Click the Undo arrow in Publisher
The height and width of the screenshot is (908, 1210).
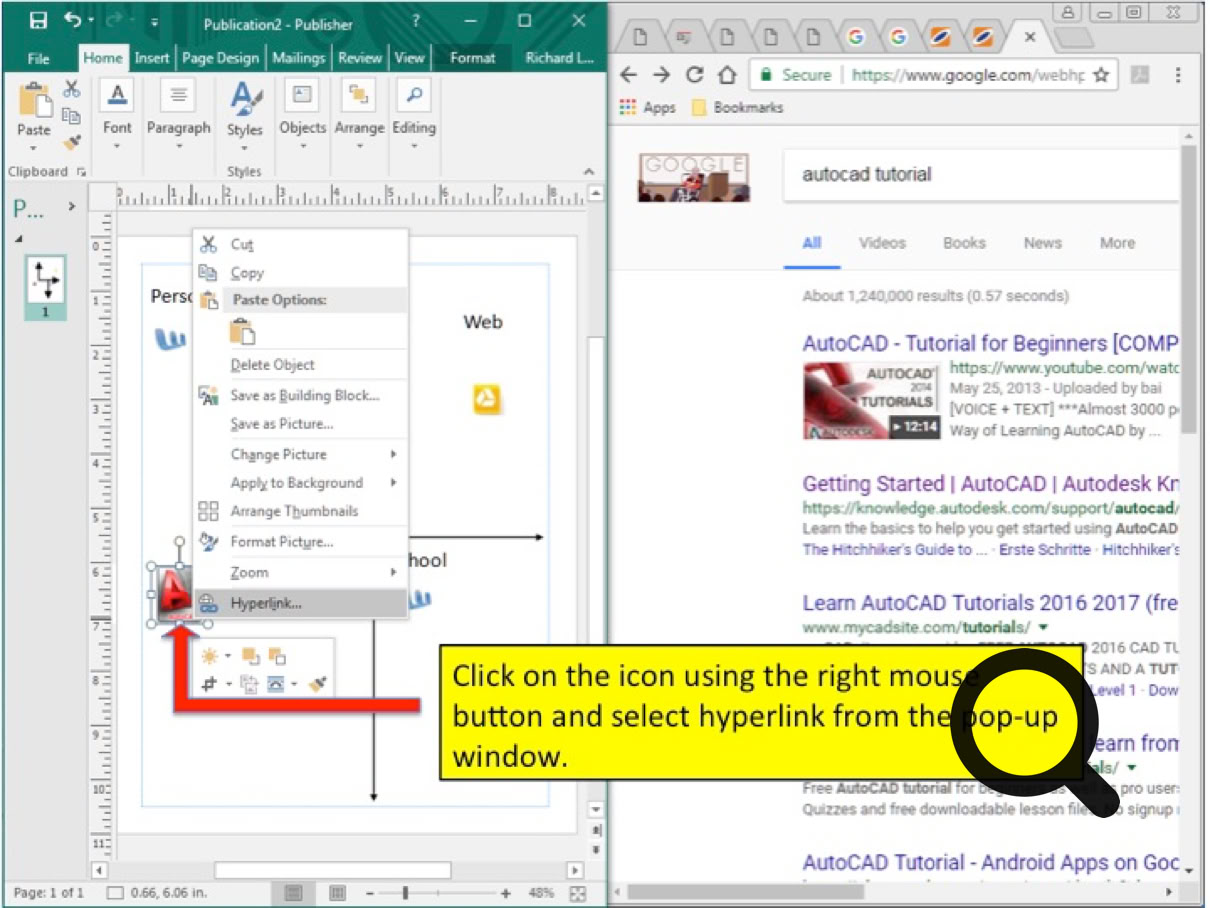pos(72,21)
